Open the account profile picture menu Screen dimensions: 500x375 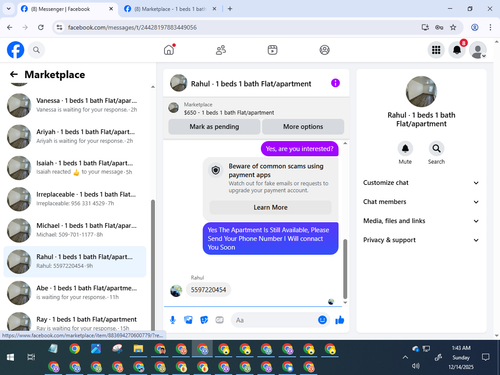[x=478, y=50]
